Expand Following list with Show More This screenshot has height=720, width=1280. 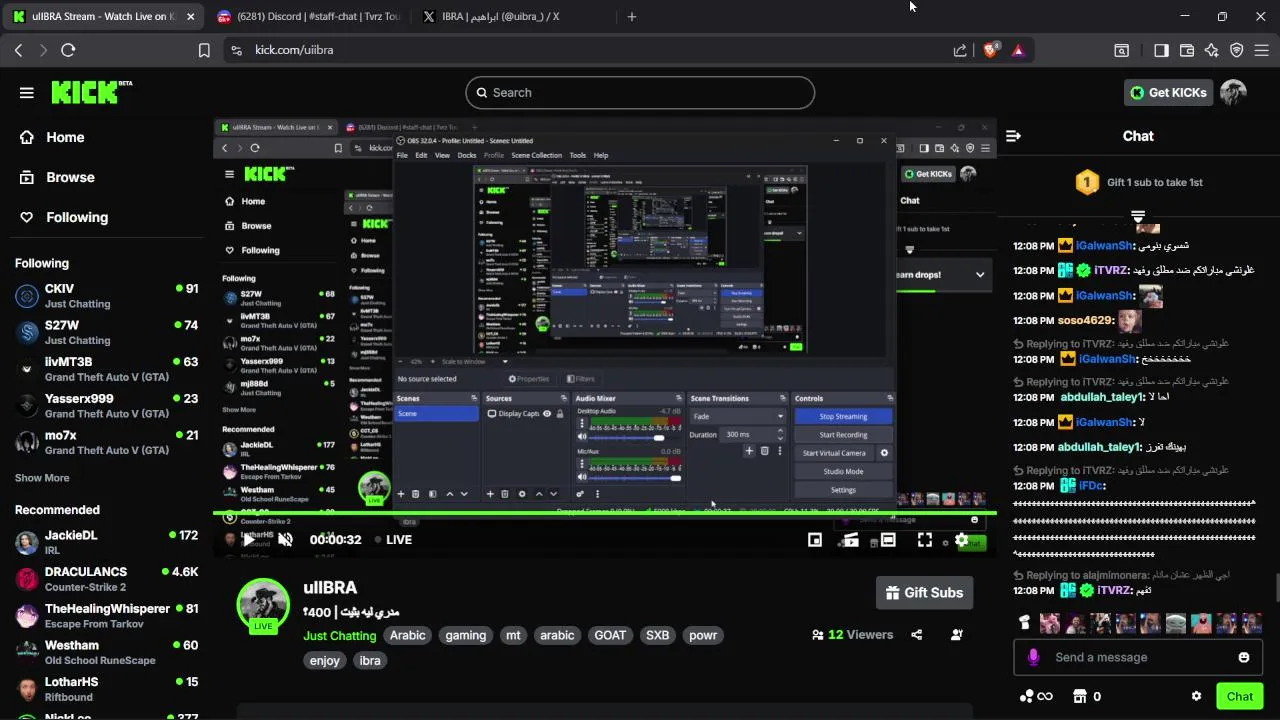42,478
